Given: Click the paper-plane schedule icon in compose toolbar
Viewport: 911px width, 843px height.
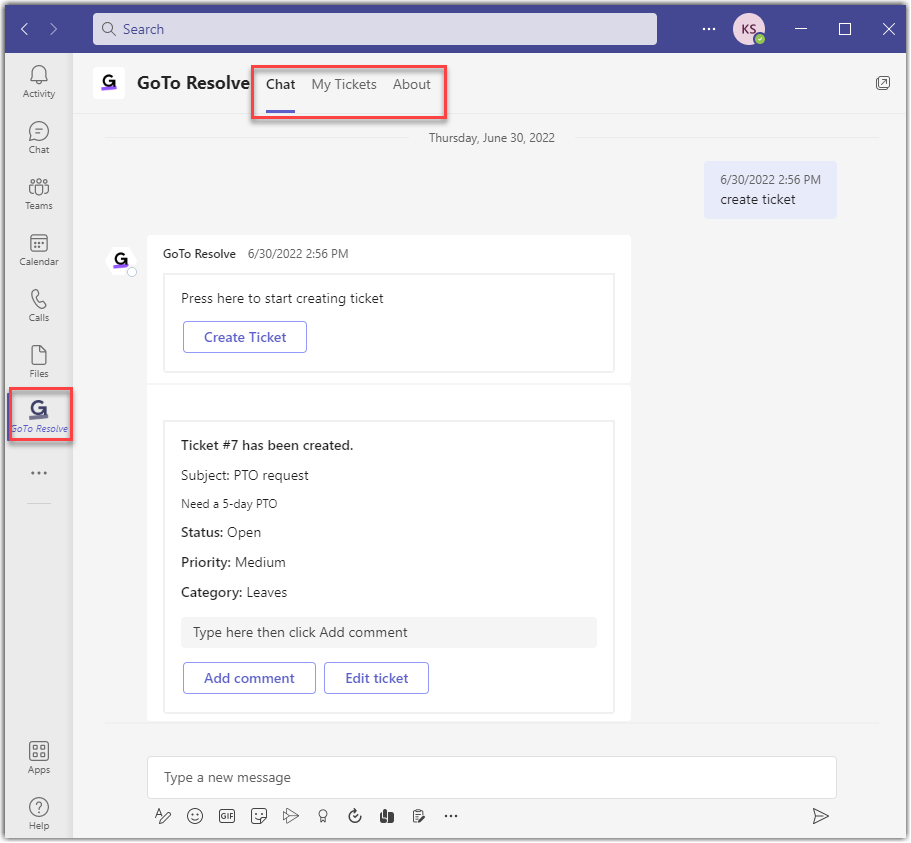Looking at the screenshot, I should tap(290, 816).
